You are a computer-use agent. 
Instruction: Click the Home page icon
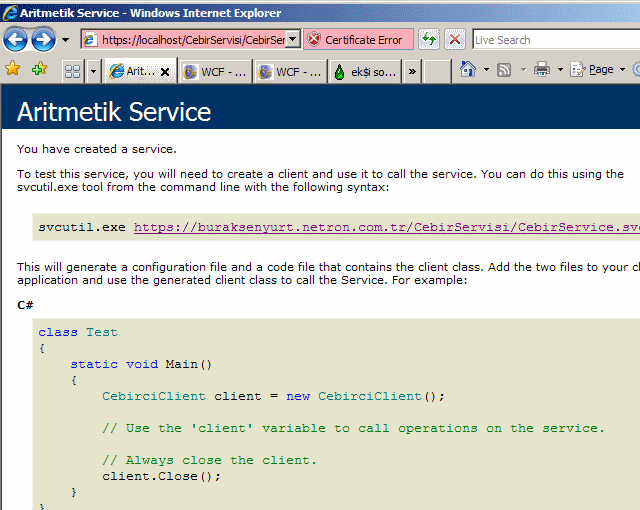point(467,70)
